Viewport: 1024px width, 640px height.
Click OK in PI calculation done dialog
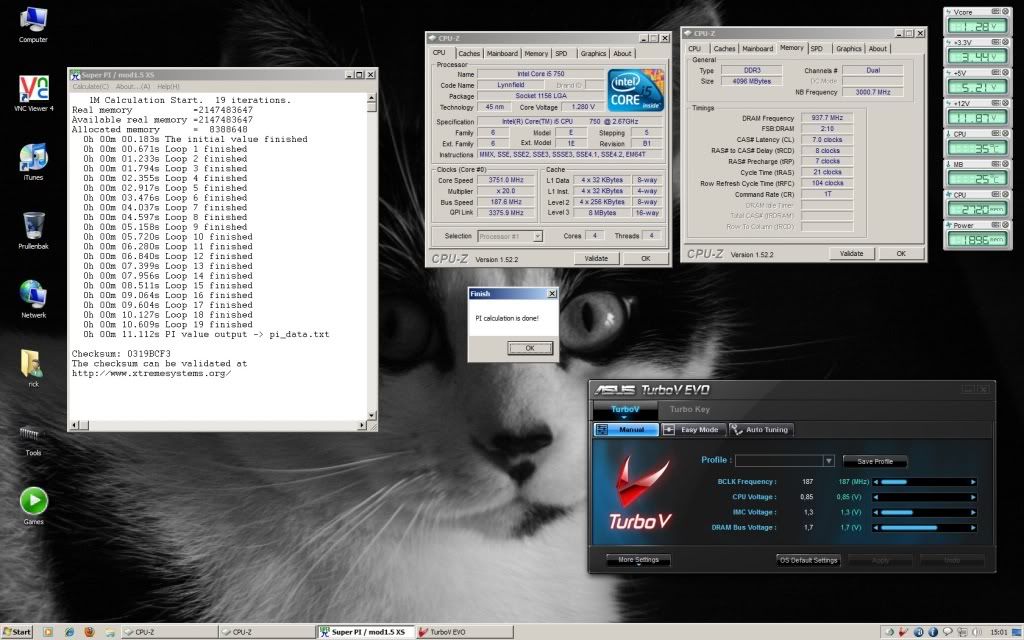pyautogui.click(x=529, y=348)
